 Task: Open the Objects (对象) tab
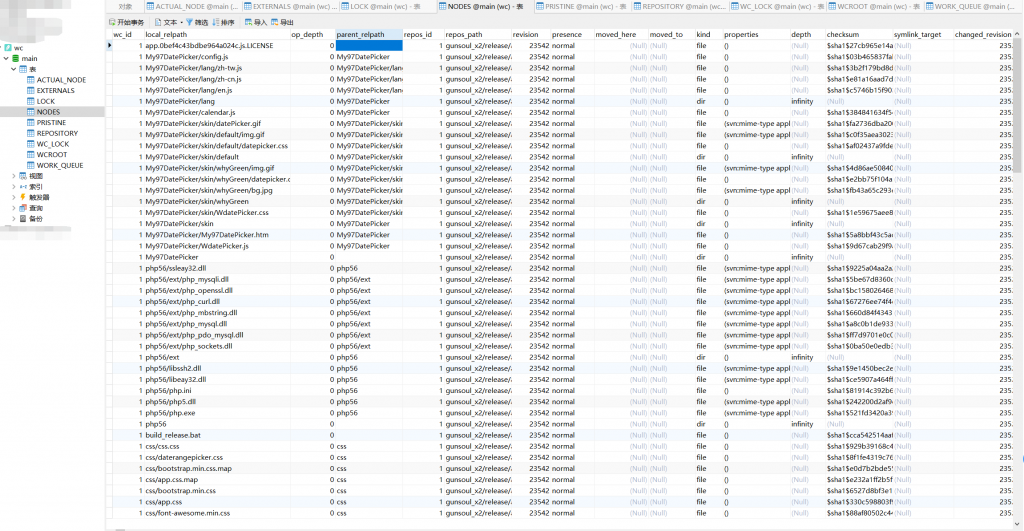(125, 6)
